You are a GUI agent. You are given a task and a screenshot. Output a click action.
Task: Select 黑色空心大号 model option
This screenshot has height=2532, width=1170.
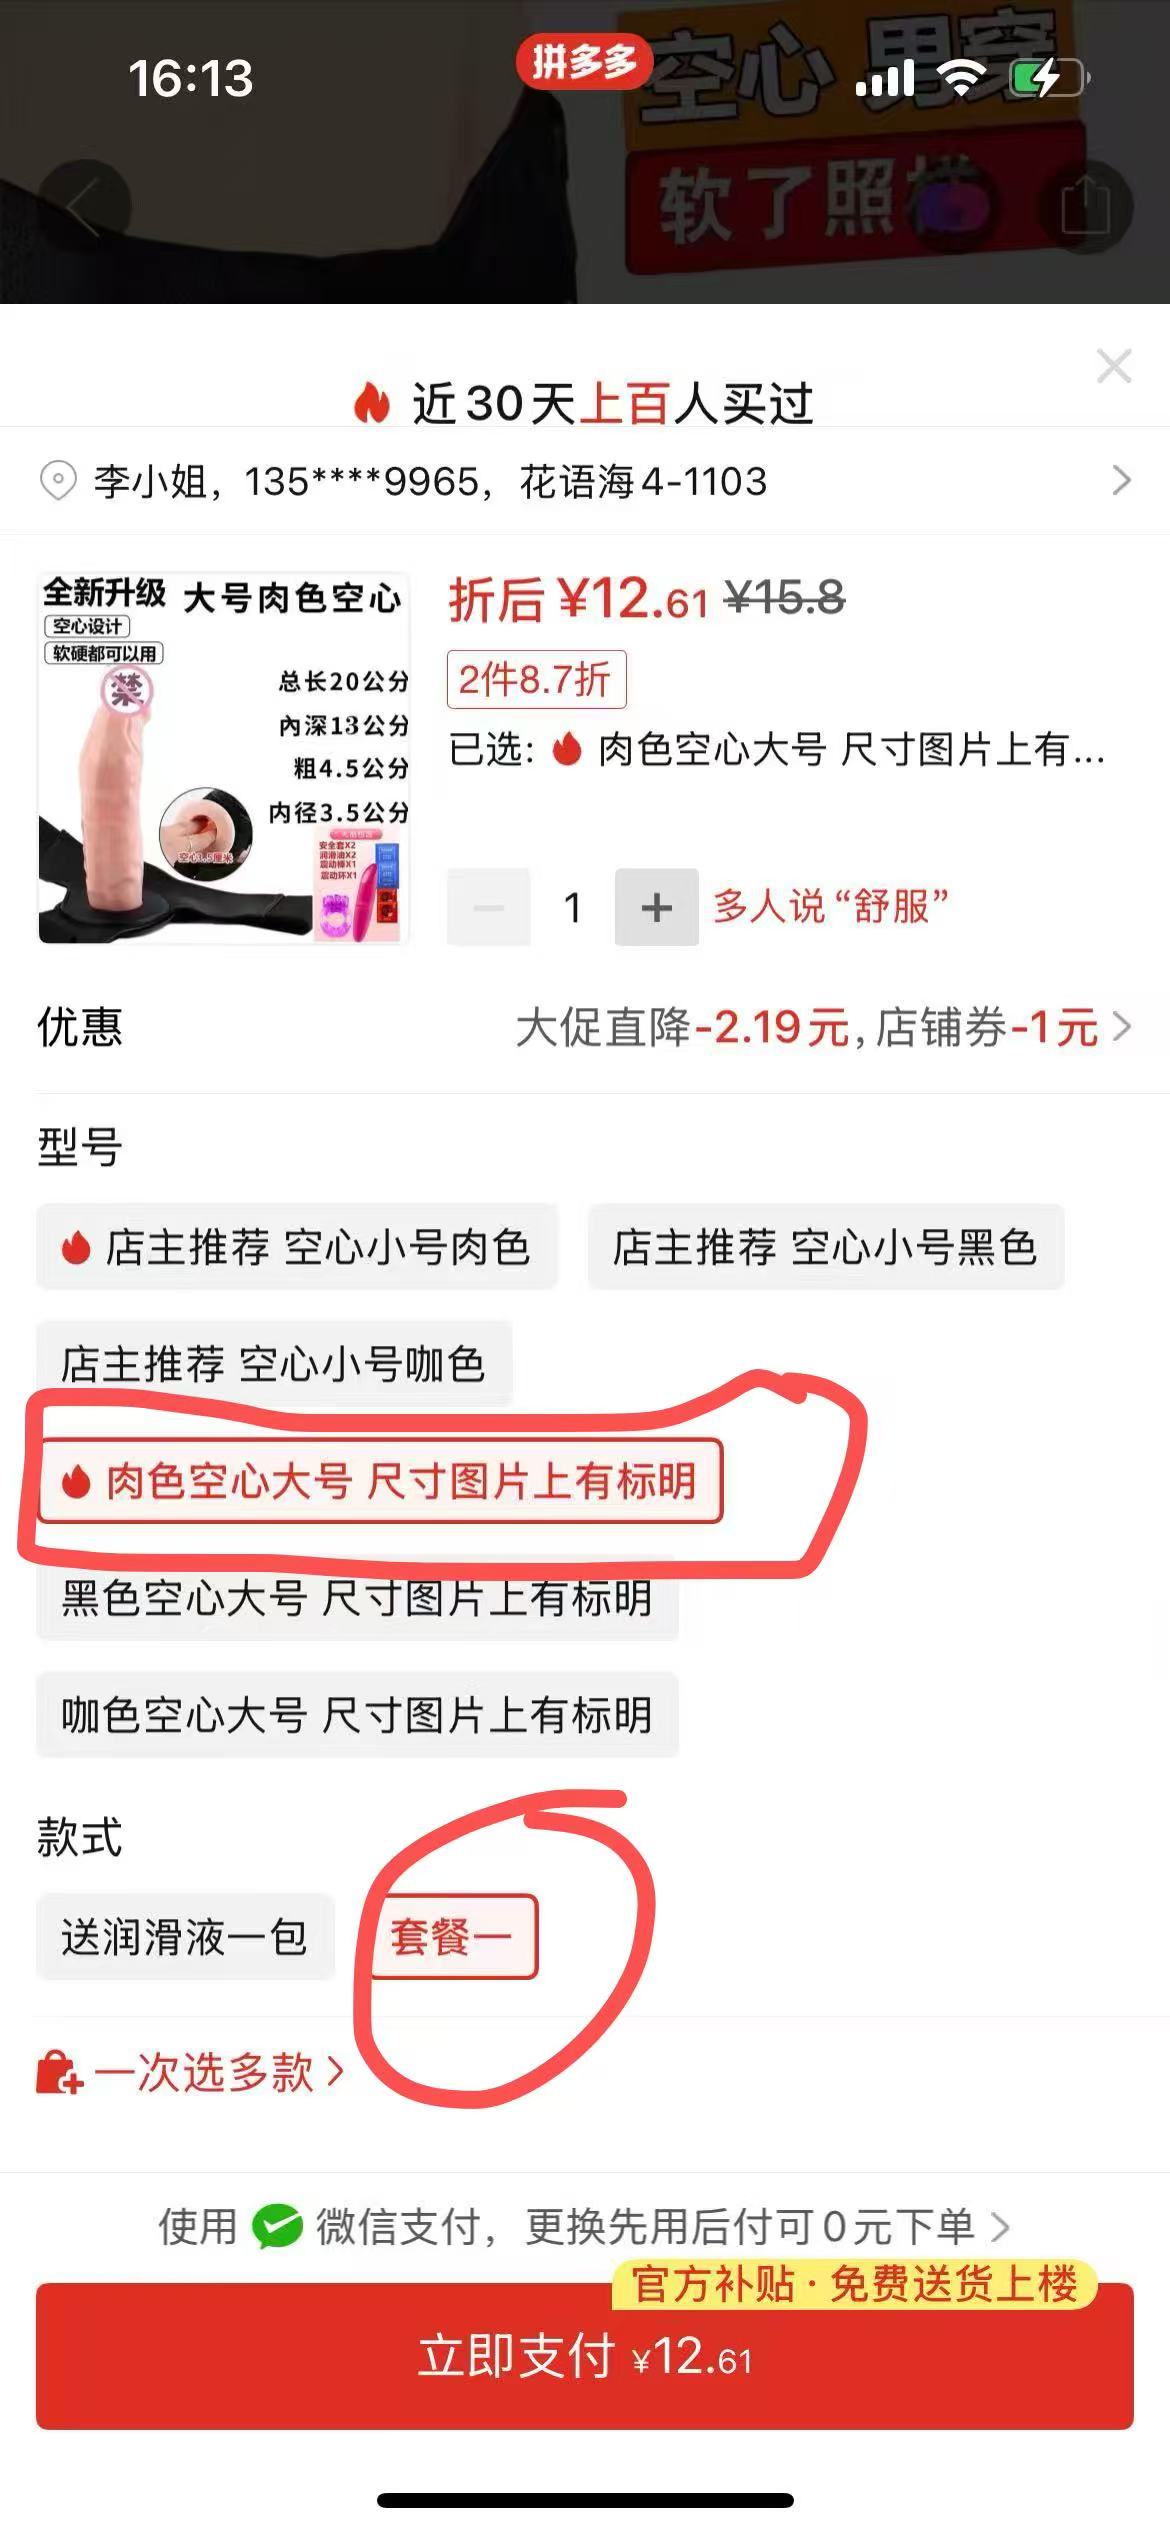tap(357, 1598)
